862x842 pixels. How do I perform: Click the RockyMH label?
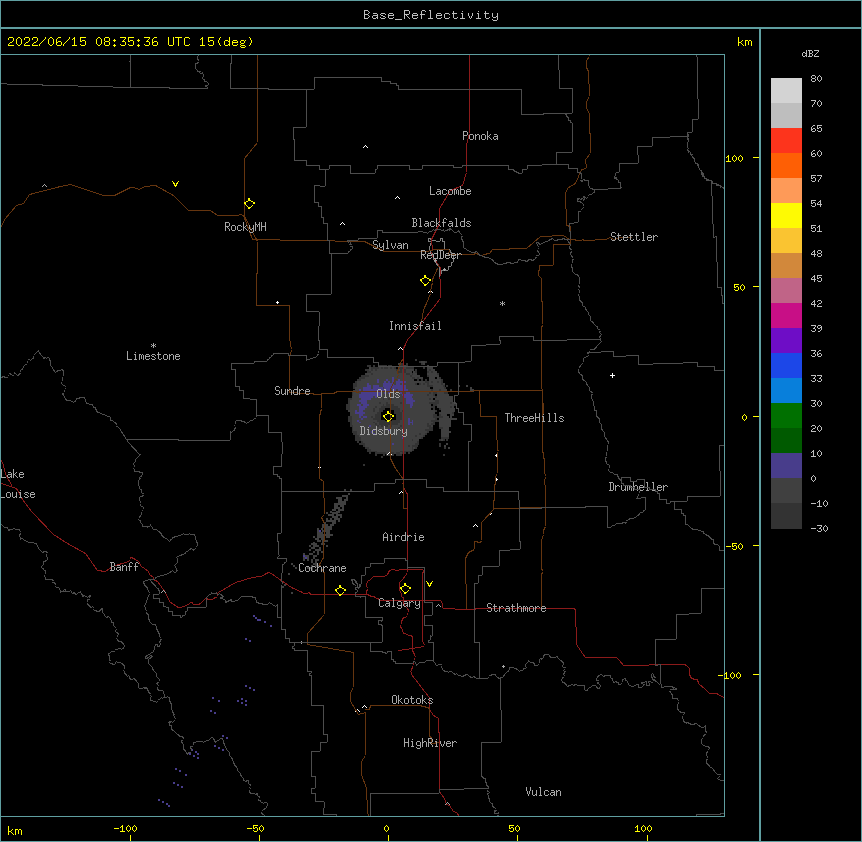pos(245,227)
